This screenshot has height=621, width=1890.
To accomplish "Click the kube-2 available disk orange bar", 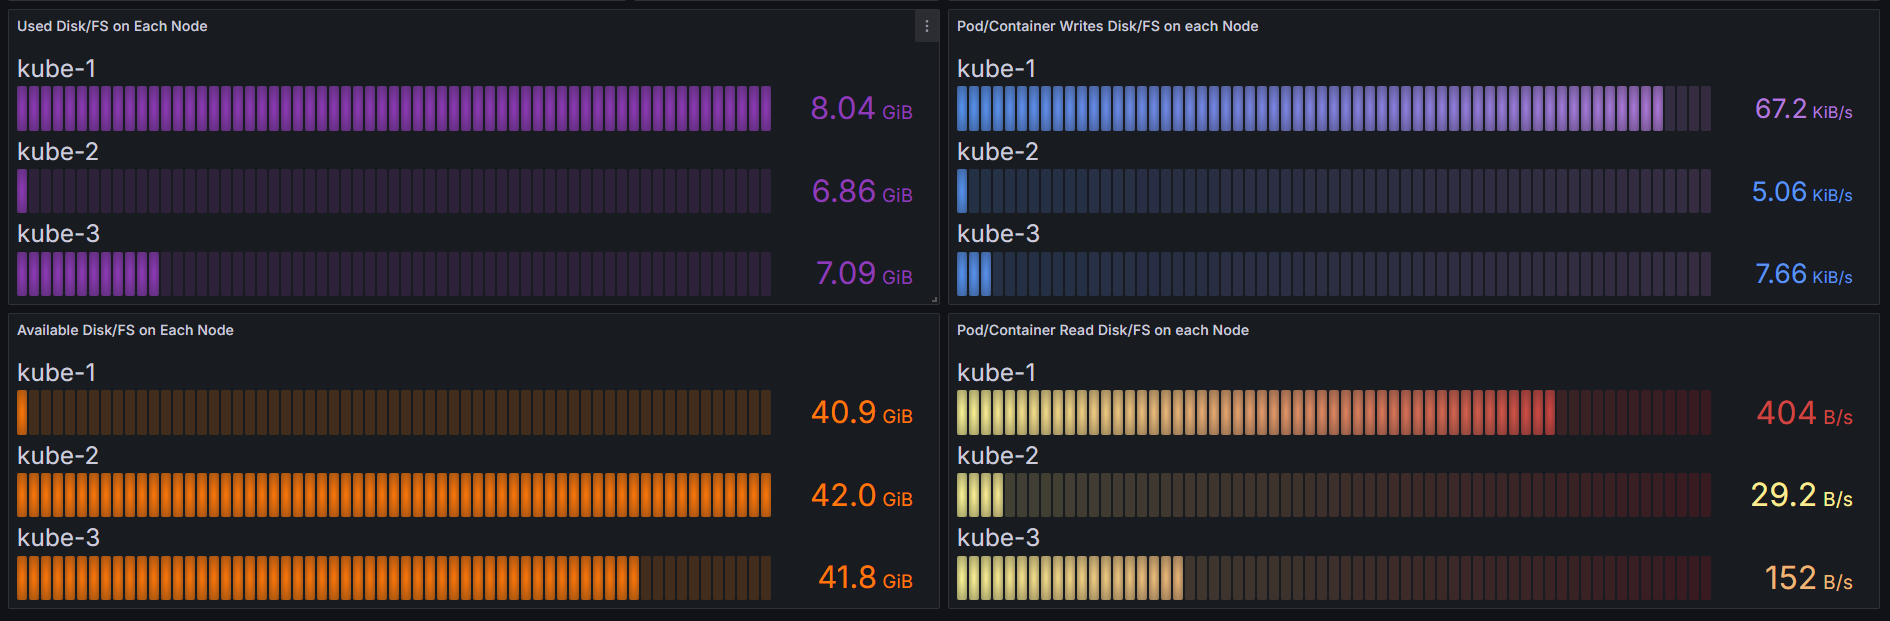I will click(x=394, y=495).
